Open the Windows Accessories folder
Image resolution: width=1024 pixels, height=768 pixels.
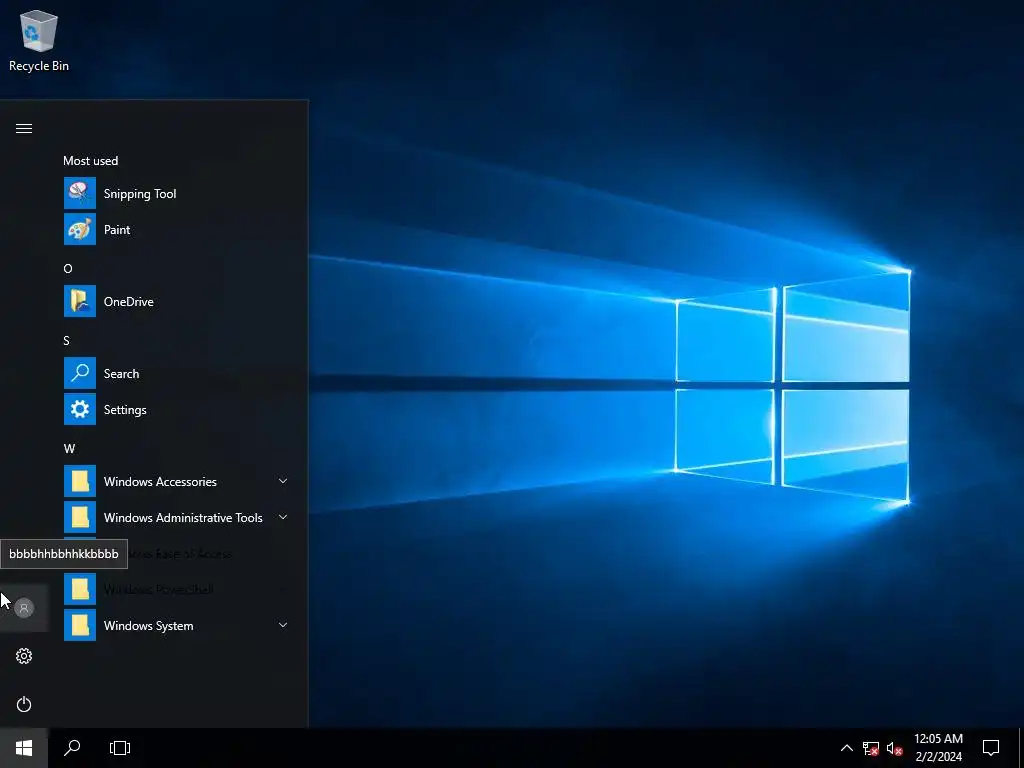tap(176, 481)
